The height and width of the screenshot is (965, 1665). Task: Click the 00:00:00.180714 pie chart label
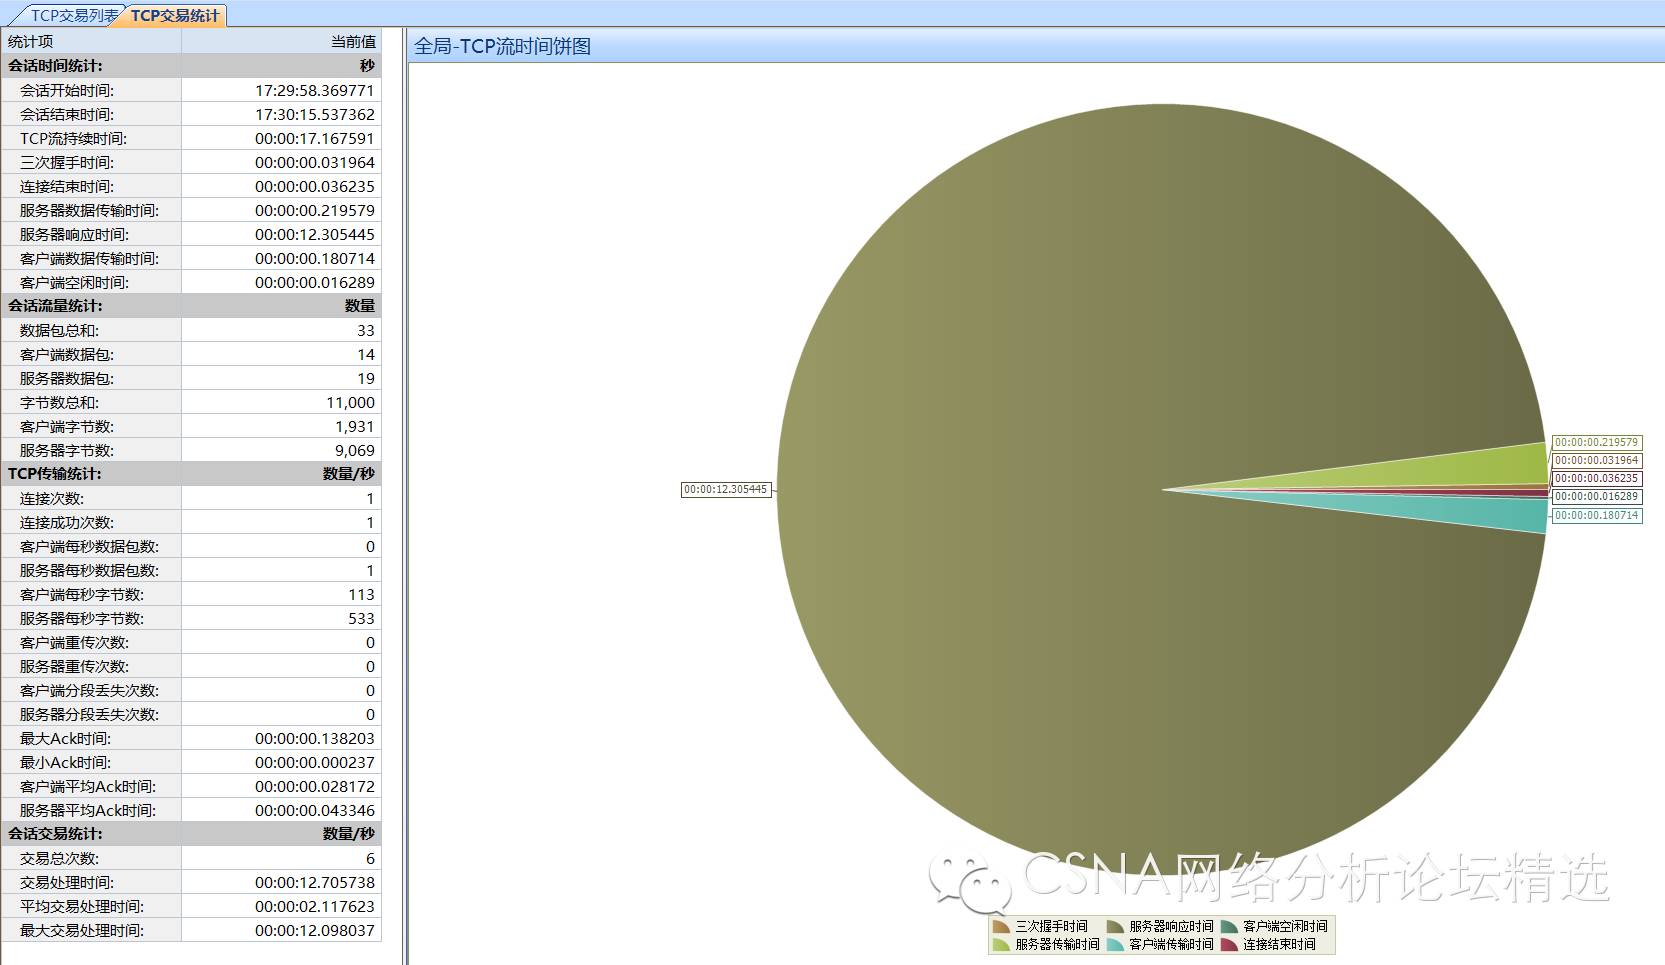1596,516
